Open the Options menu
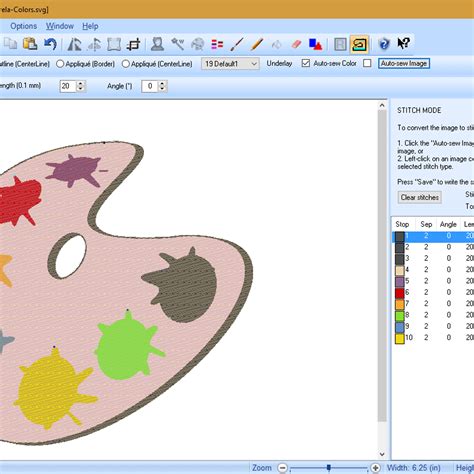The width and height of the screenshot is (474, 474). click(x=23, y=26)
